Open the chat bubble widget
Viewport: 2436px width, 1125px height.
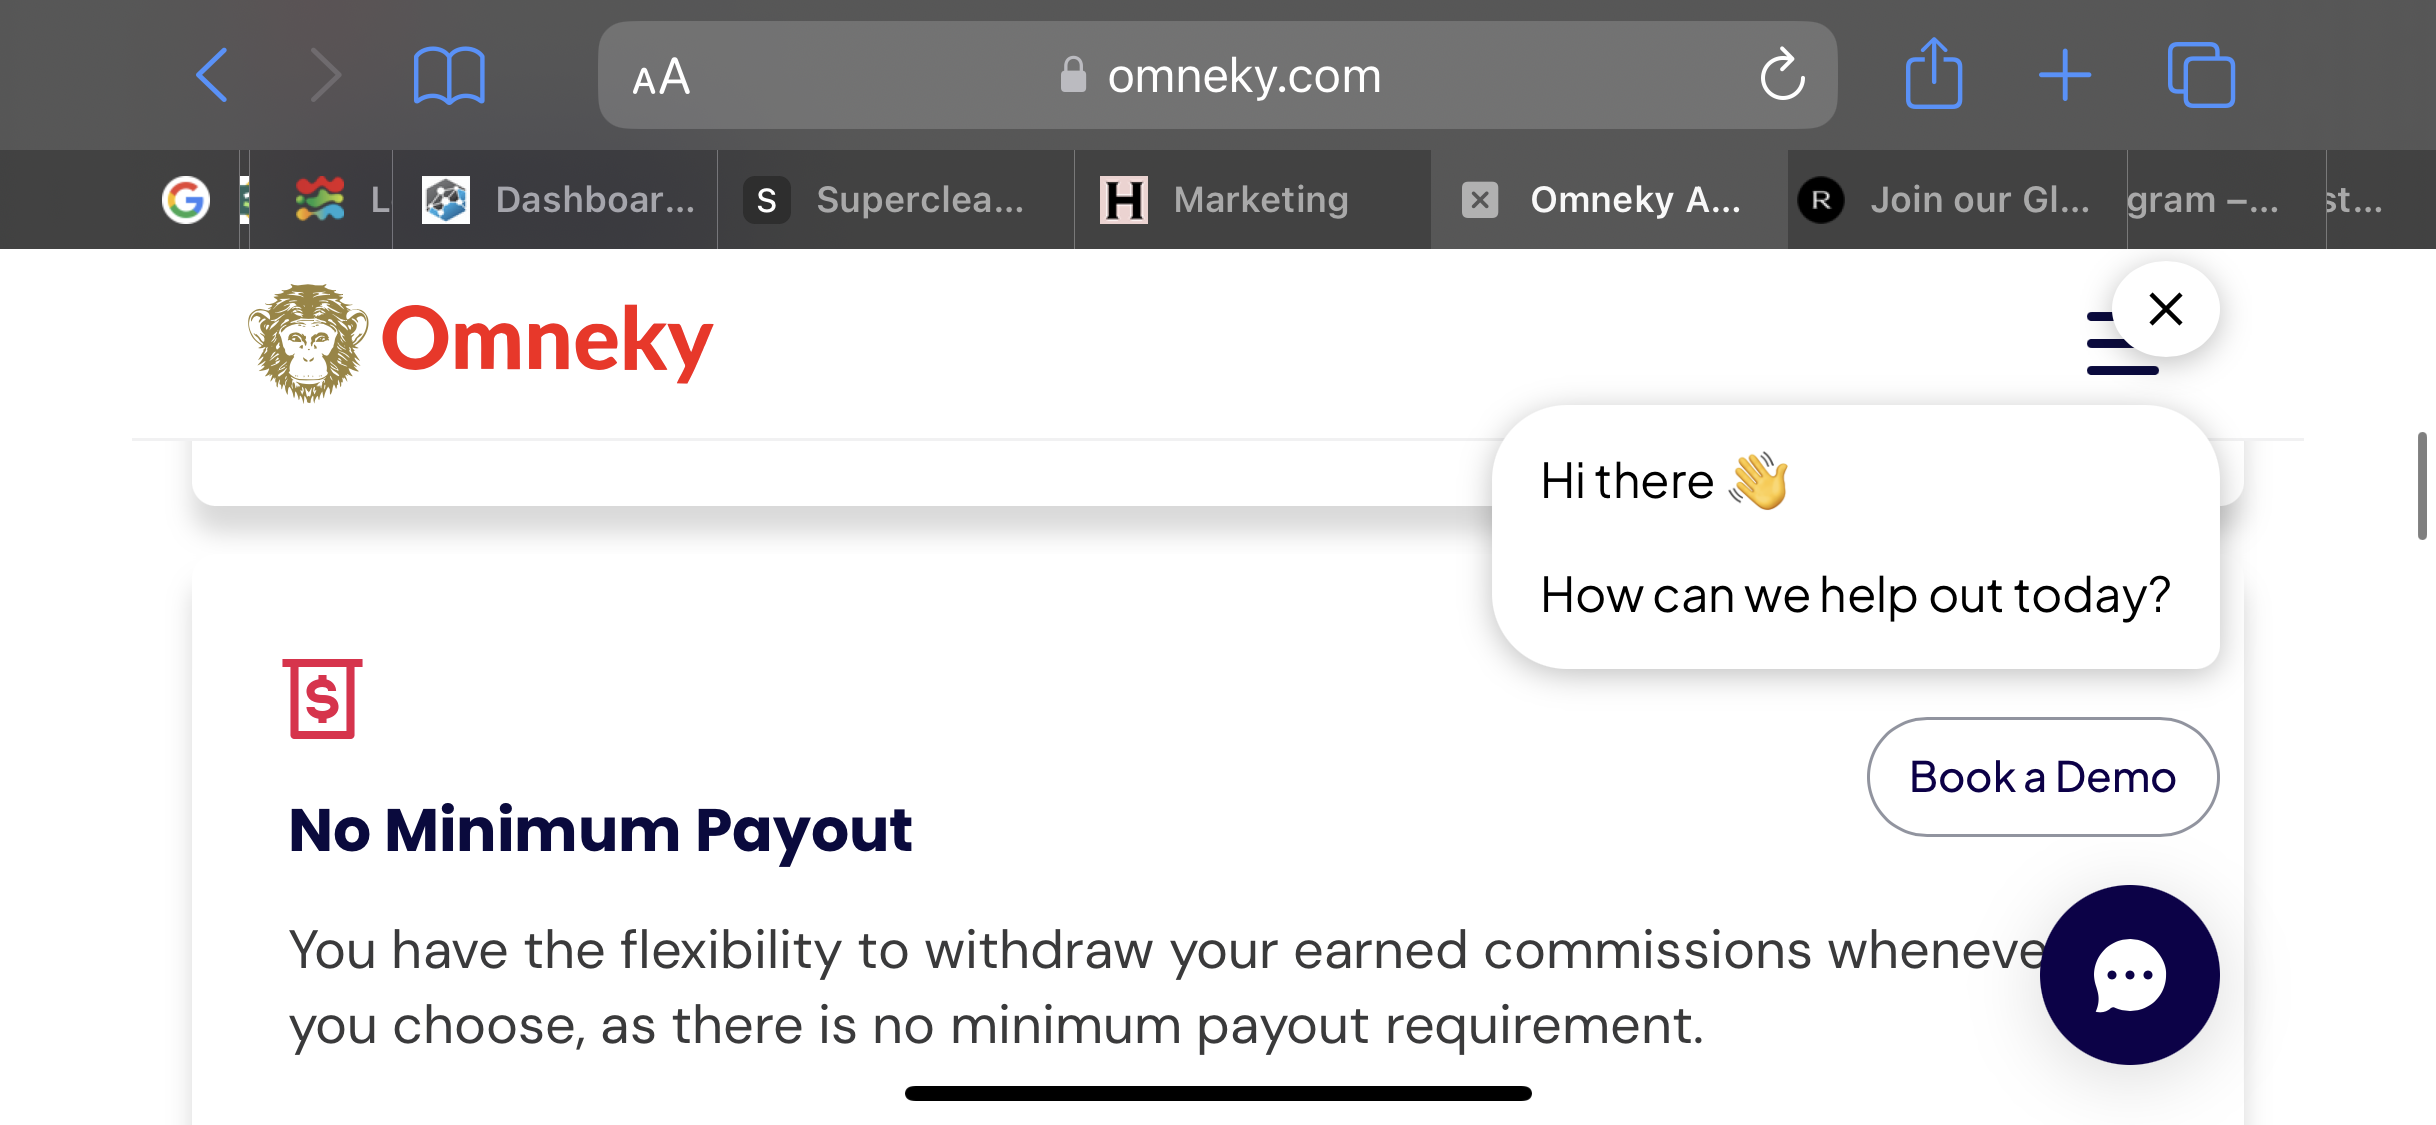point(2130,975)
